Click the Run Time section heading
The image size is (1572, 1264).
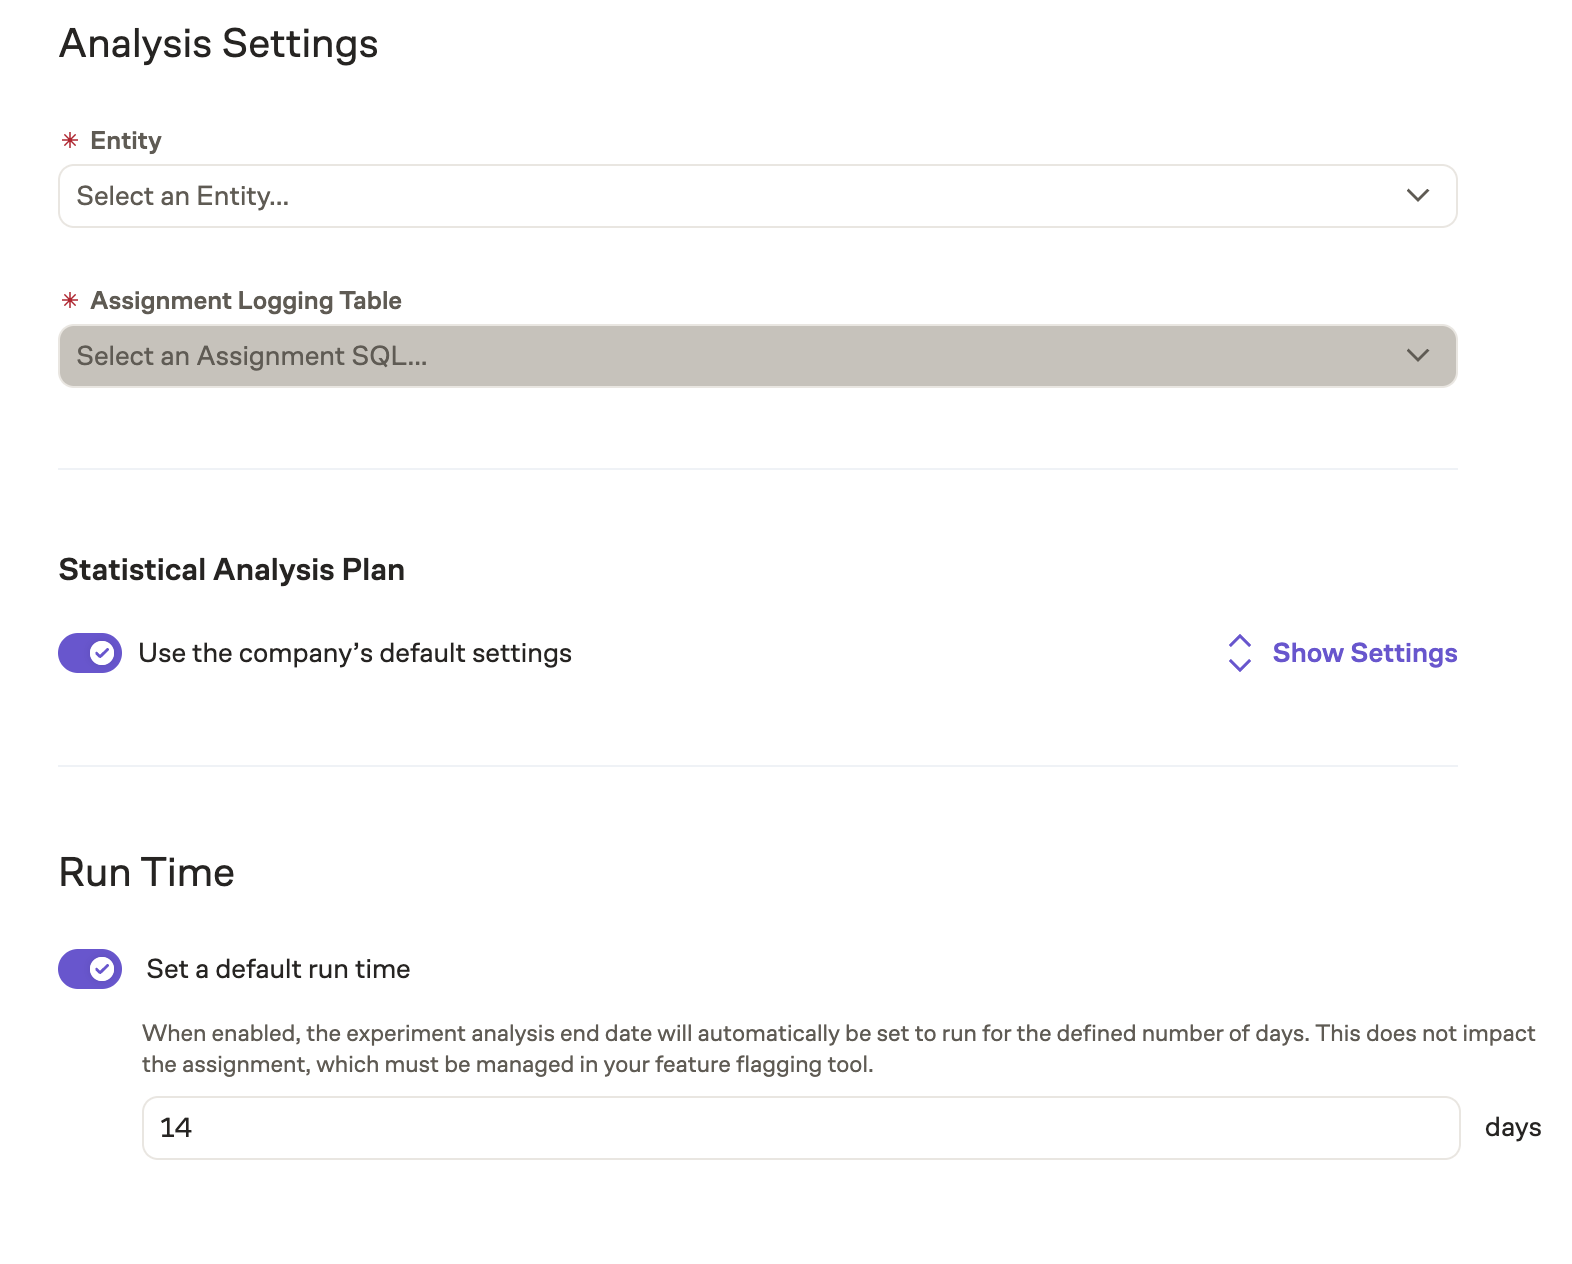[146, 873]
